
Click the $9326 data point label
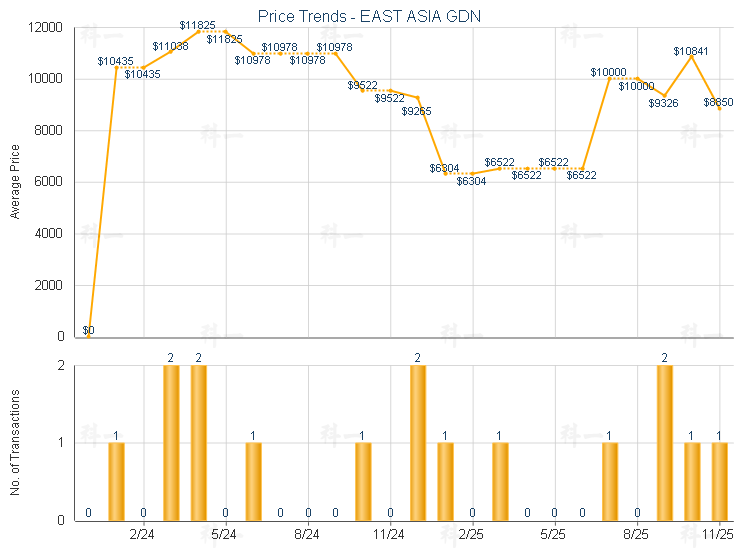pos(664,103)
